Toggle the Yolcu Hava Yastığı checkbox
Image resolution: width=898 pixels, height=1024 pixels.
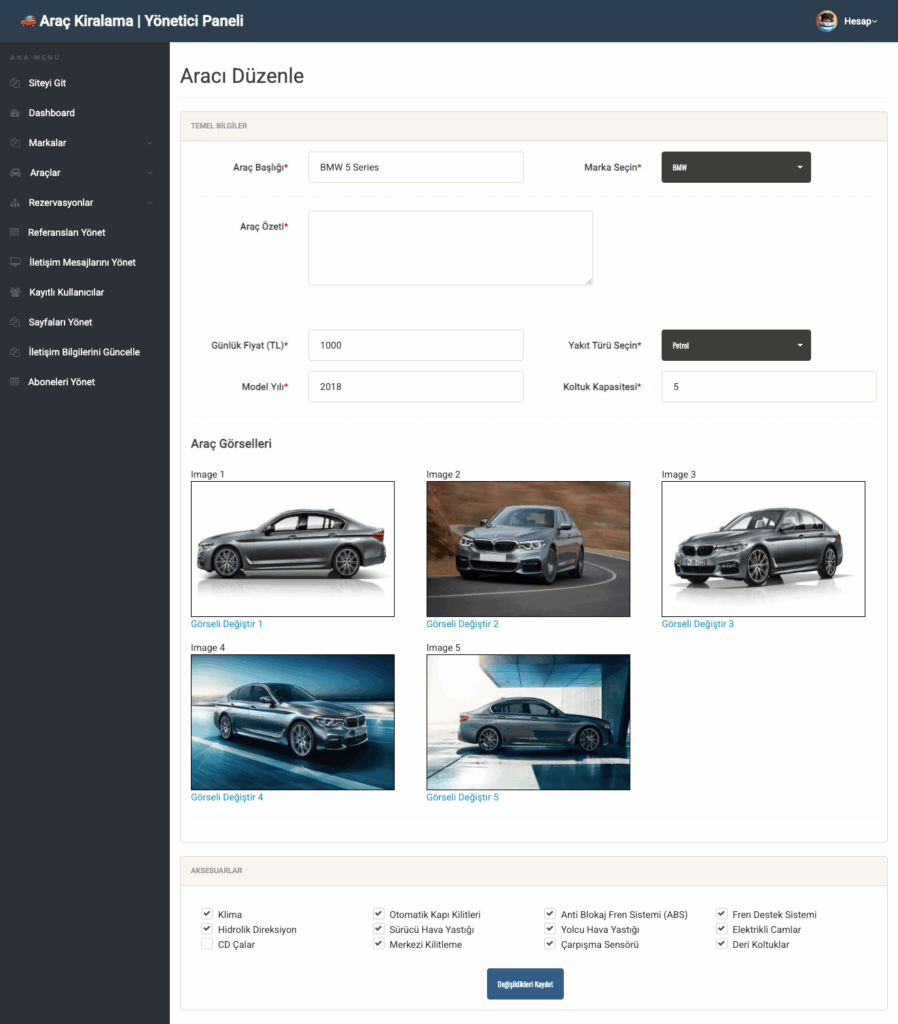click(550, 929)
